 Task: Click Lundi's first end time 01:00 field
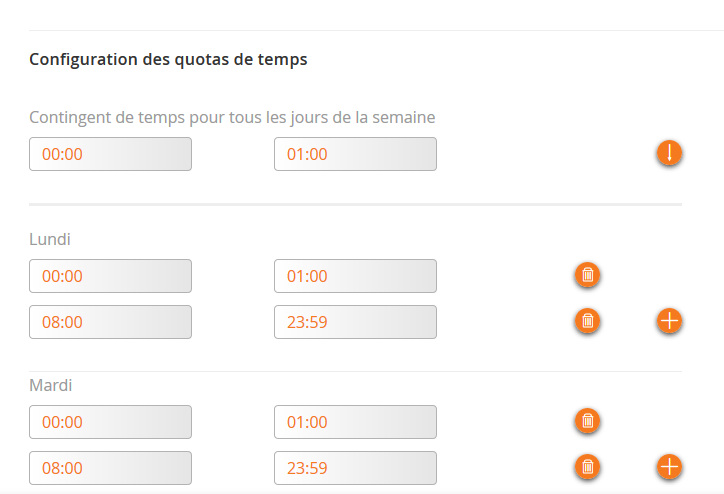355,276
